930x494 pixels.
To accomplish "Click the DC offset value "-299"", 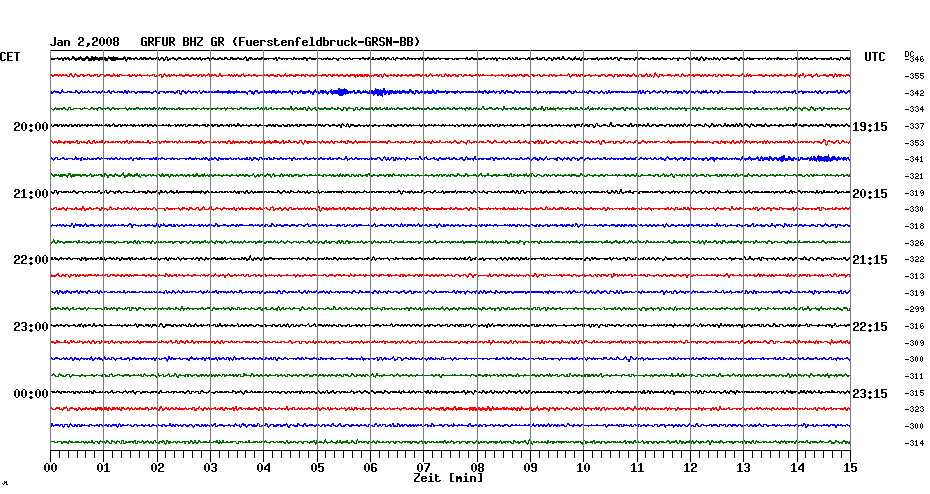I will tap(915, 310).
